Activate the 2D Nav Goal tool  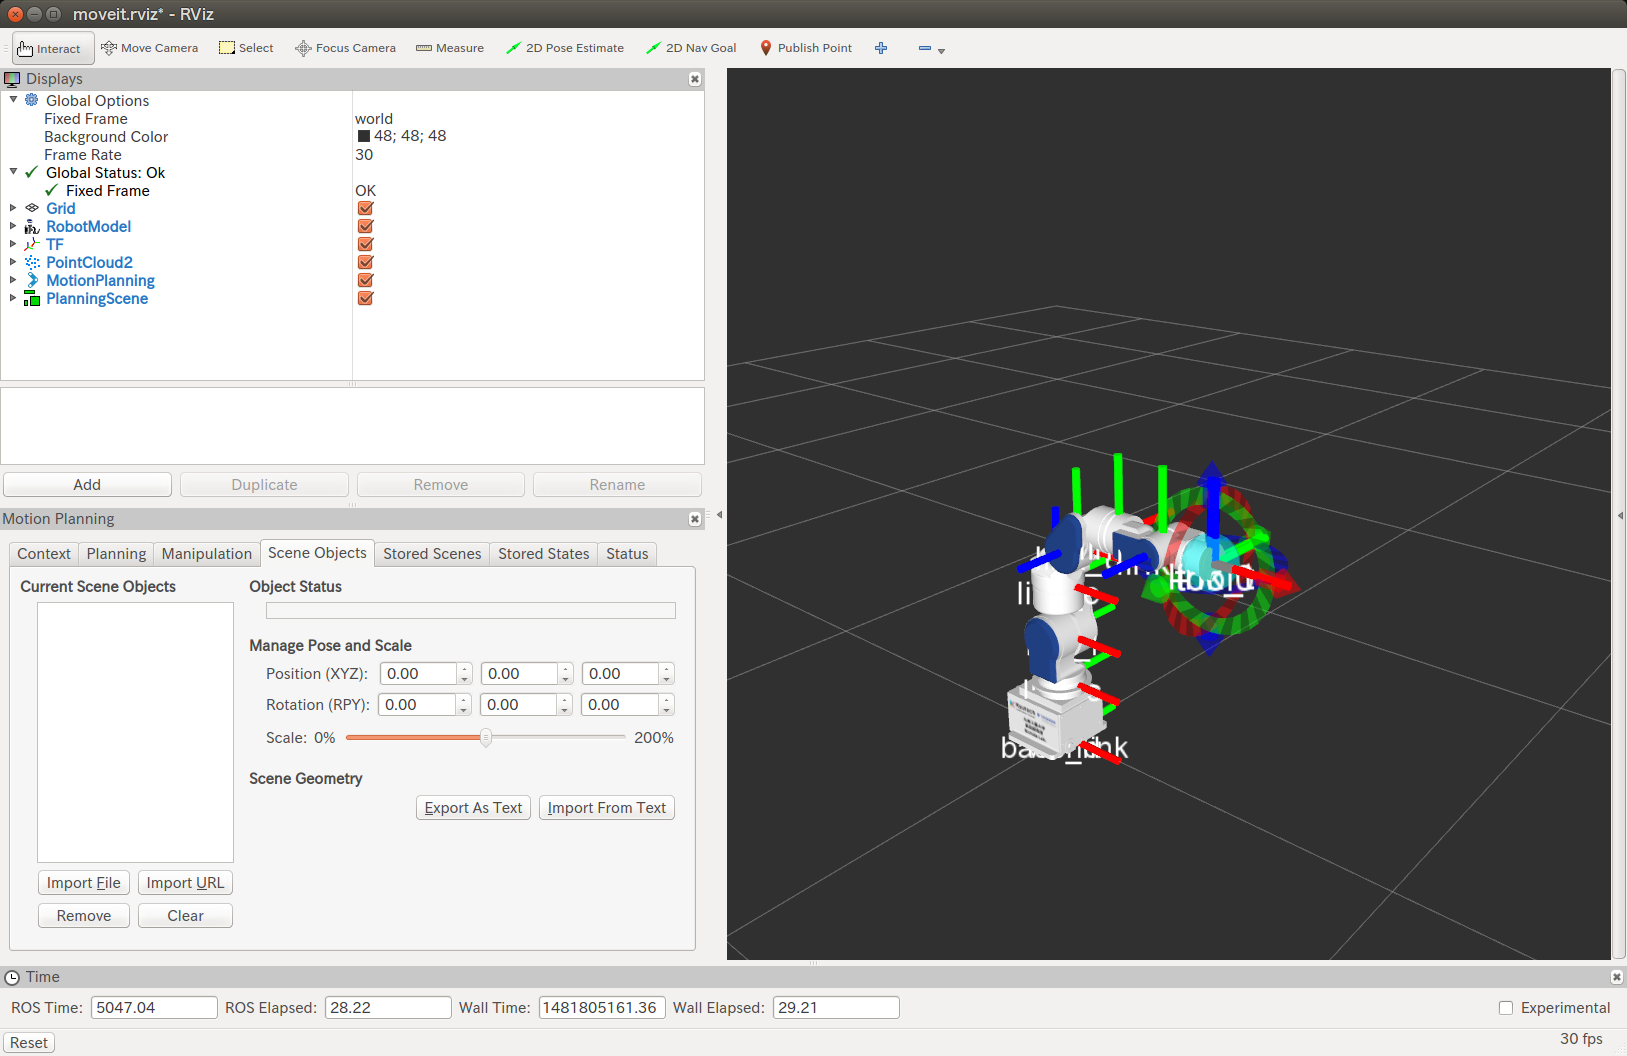coord(691,48)
